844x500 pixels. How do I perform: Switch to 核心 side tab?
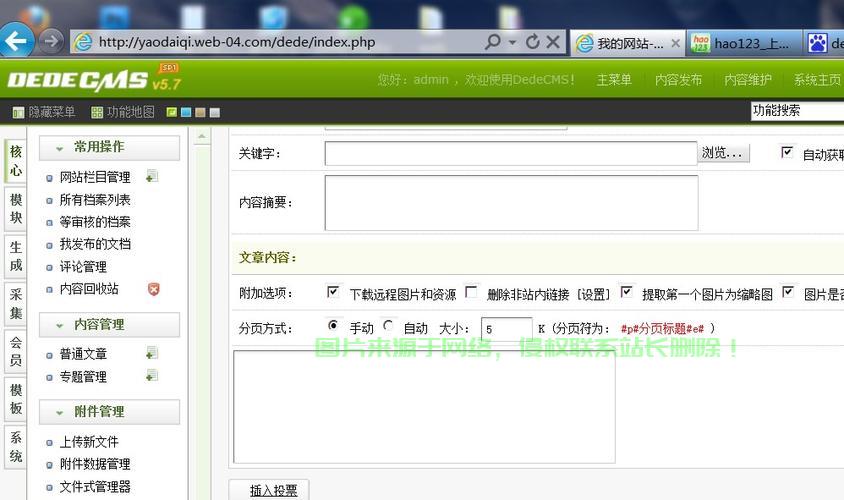point(16,160)
